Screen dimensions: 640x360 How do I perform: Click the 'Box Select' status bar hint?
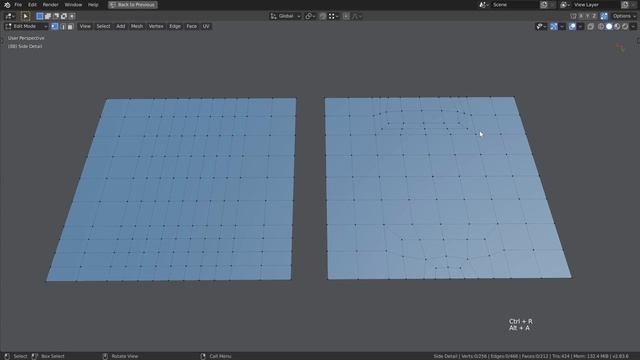(53, 356)
